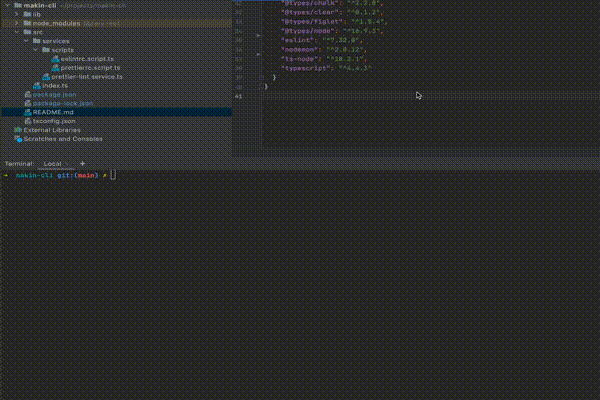
Task: Click the eslintrc.script.ts file icon
Action: [x=55, y=59]
